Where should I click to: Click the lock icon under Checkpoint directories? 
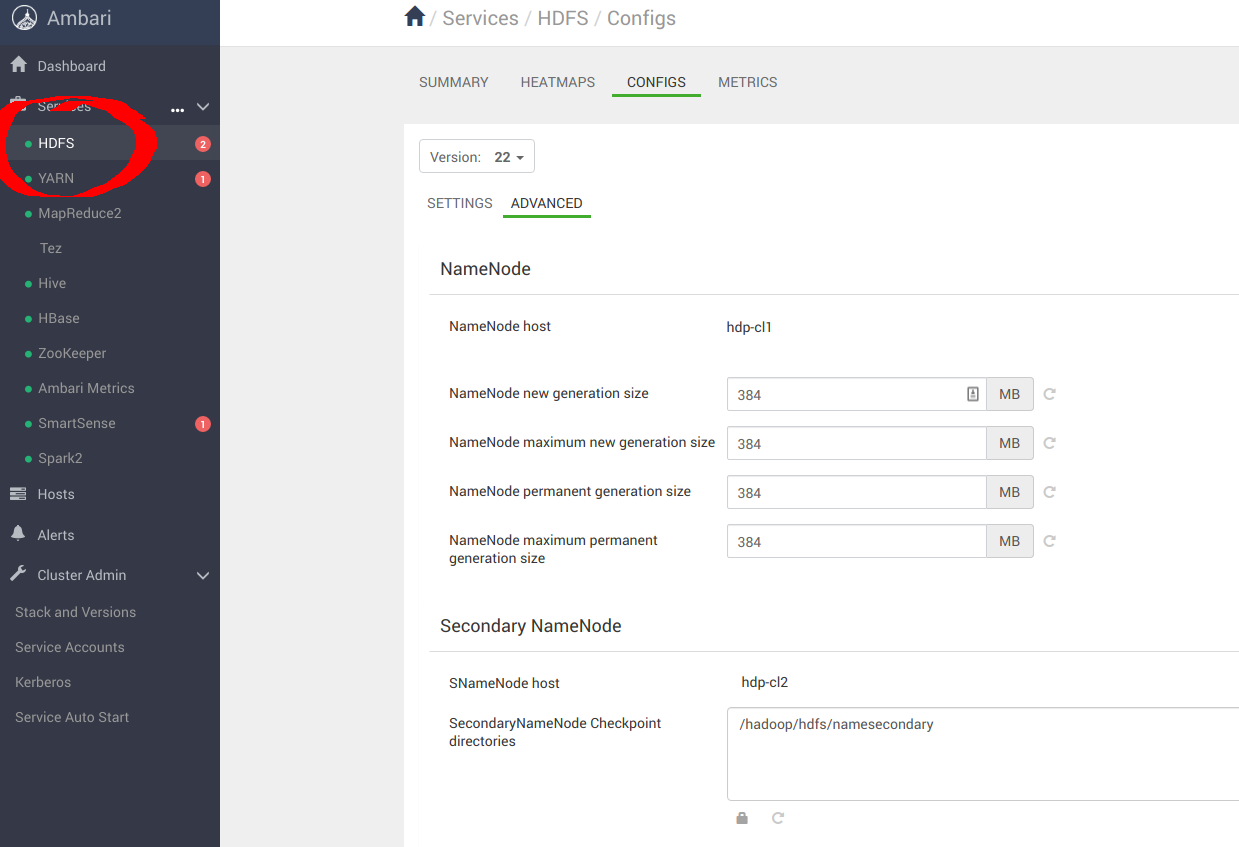pyautogui.click(x=741, y=817)
